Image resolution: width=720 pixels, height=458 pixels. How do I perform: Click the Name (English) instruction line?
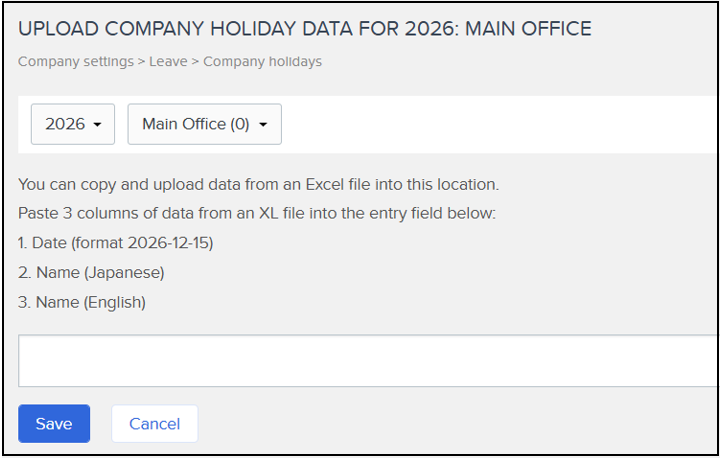tap(82, 302)
